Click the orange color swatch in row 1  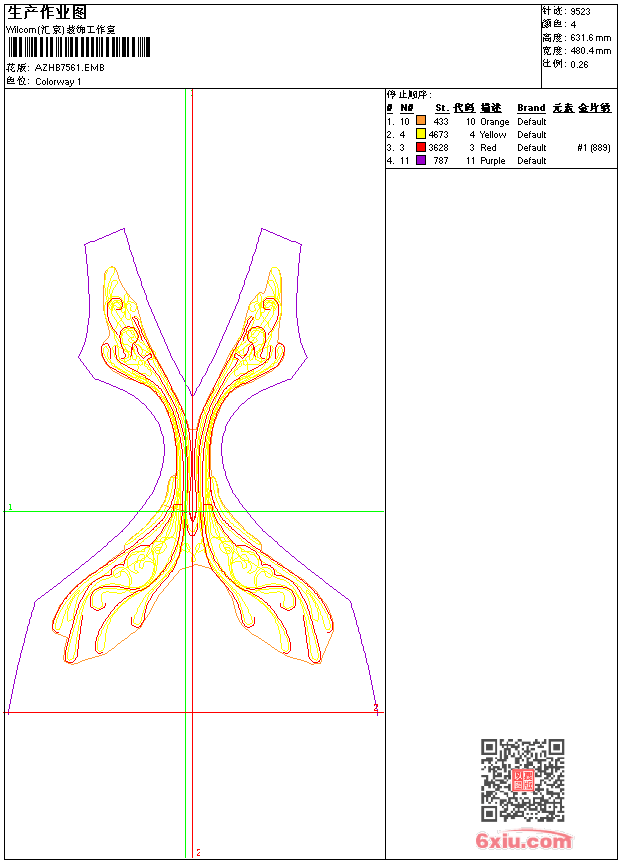click(x=421, y=121)
